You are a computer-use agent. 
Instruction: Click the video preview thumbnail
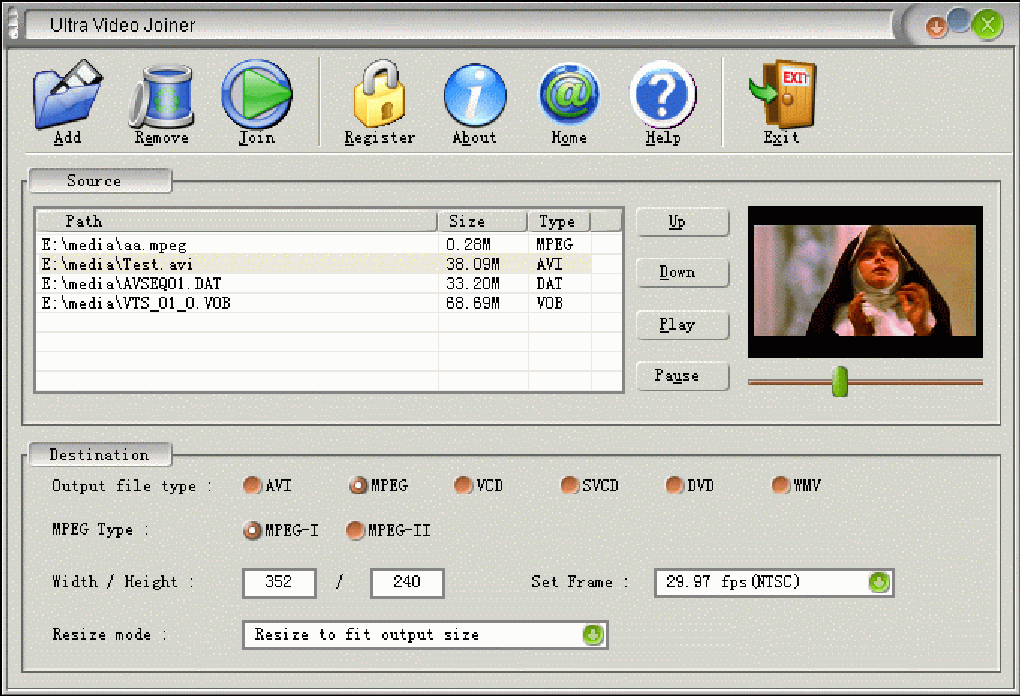pyautogui.click(x=865, y=282)
